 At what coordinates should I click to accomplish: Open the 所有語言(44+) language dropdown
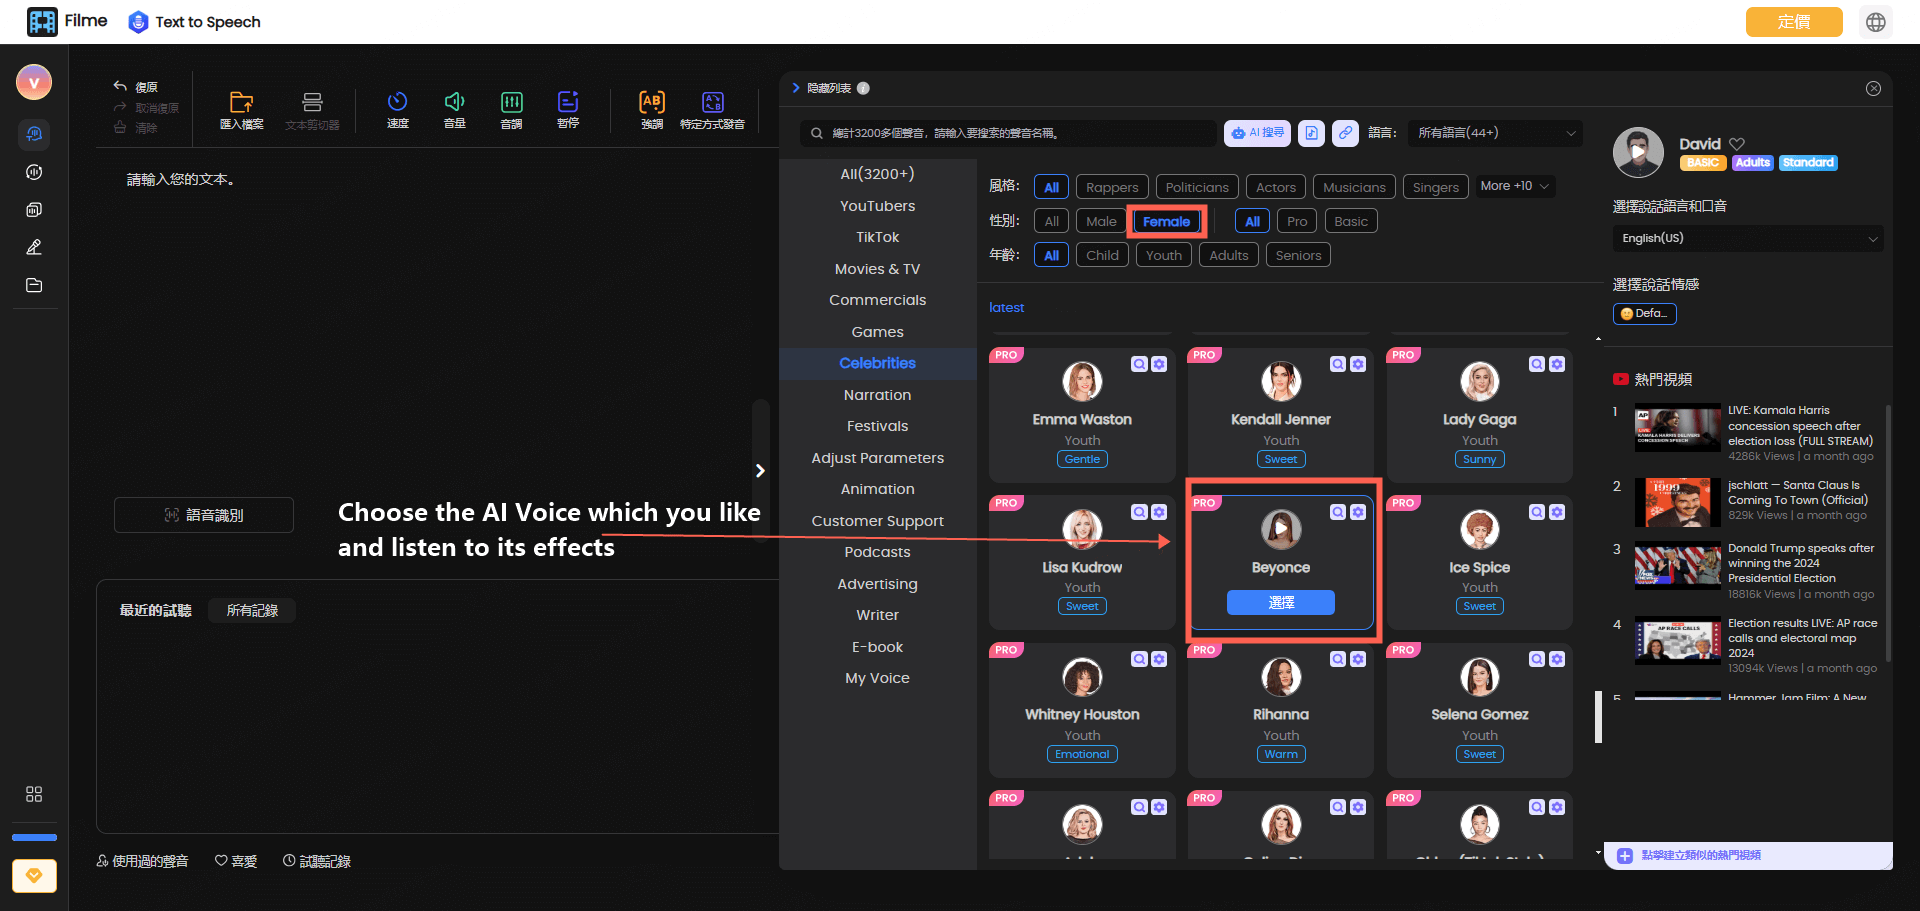1495,133
